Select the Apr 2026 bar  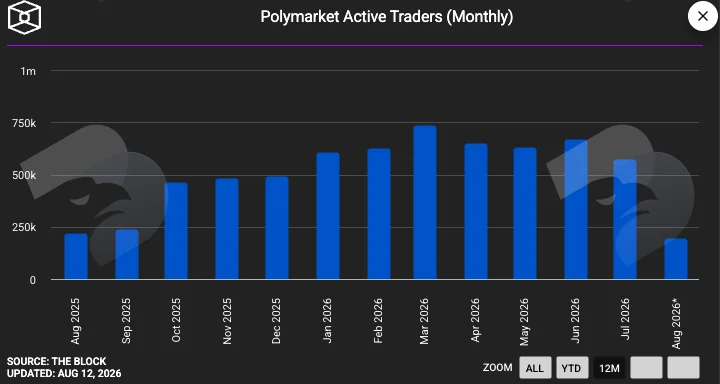[476, 212]
